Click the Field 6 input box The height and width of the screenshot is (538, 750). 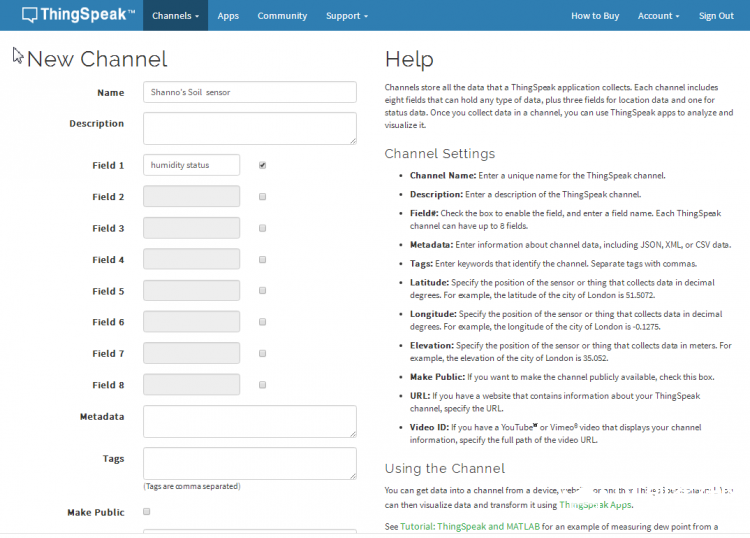(x=191, y=322)
